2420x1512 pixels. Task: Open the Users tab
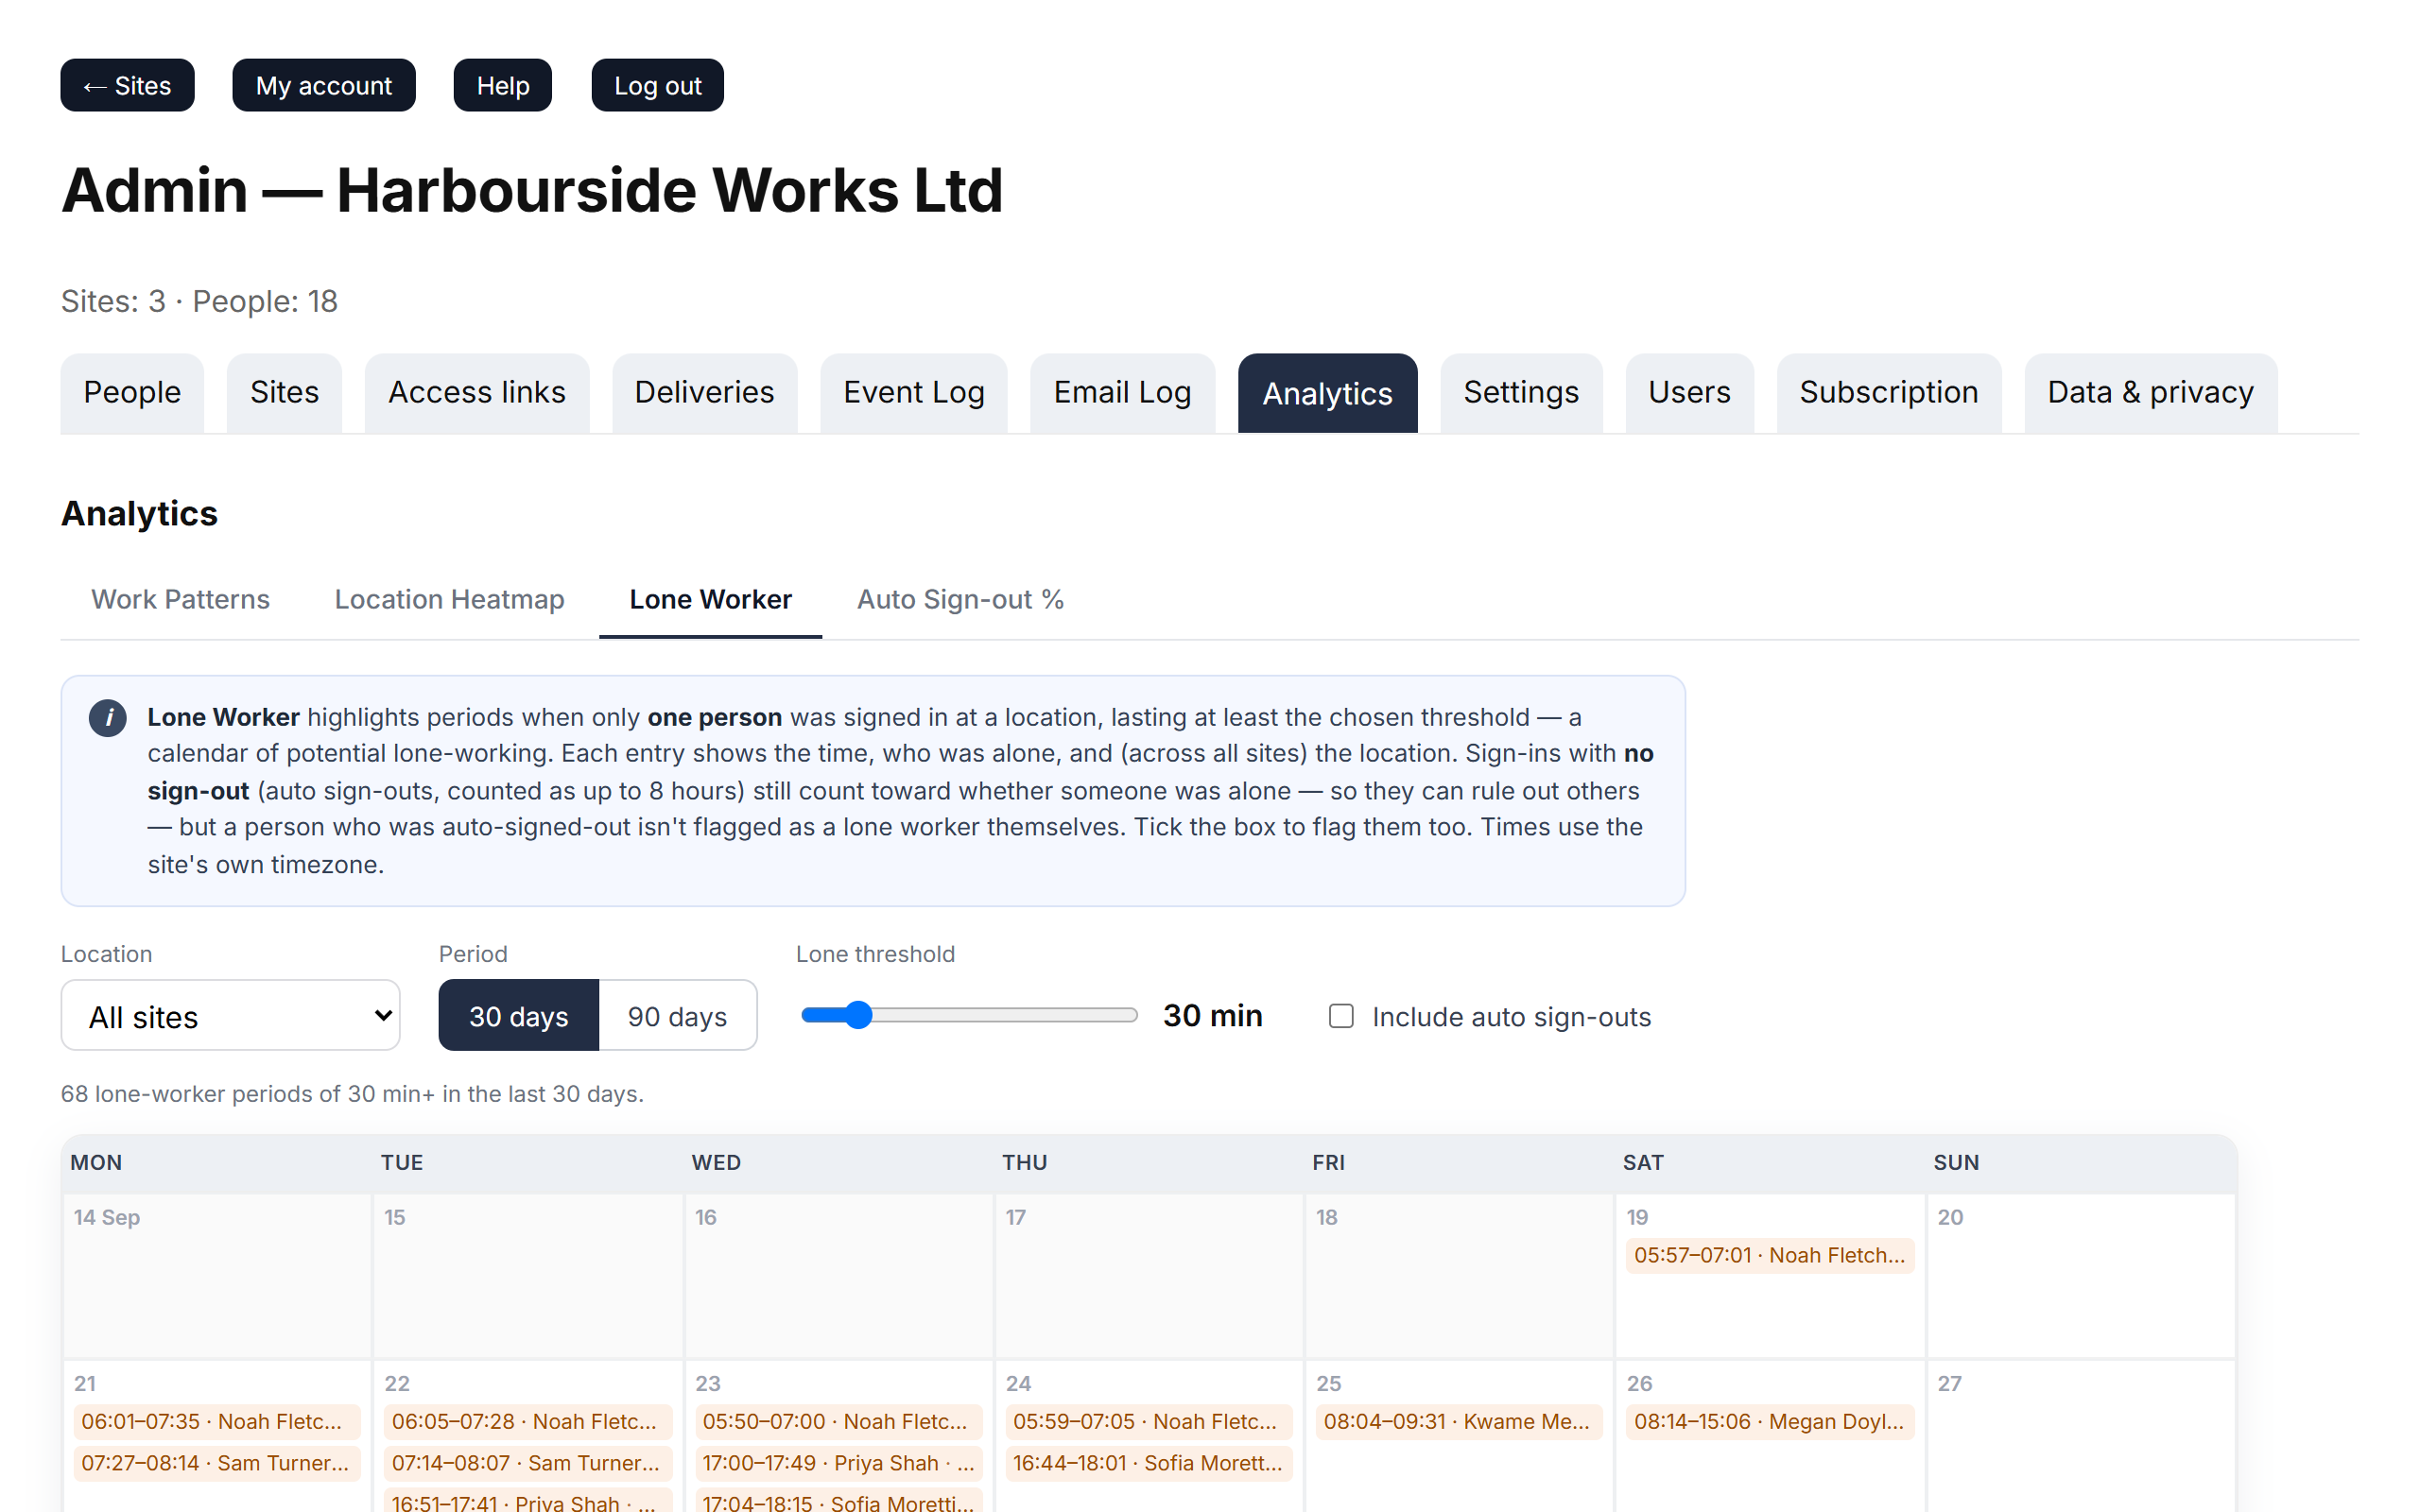pos(1689,393)
